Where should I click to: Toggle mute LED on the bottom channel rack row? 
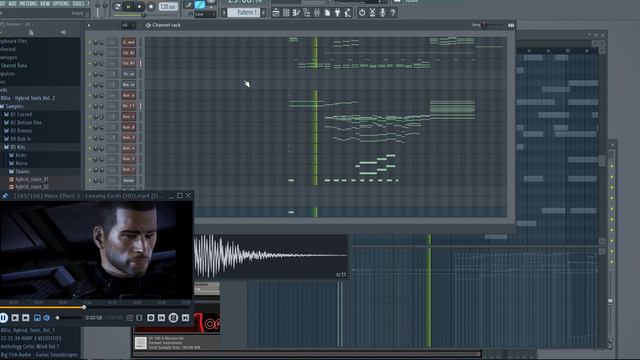(x=90, y=180)
